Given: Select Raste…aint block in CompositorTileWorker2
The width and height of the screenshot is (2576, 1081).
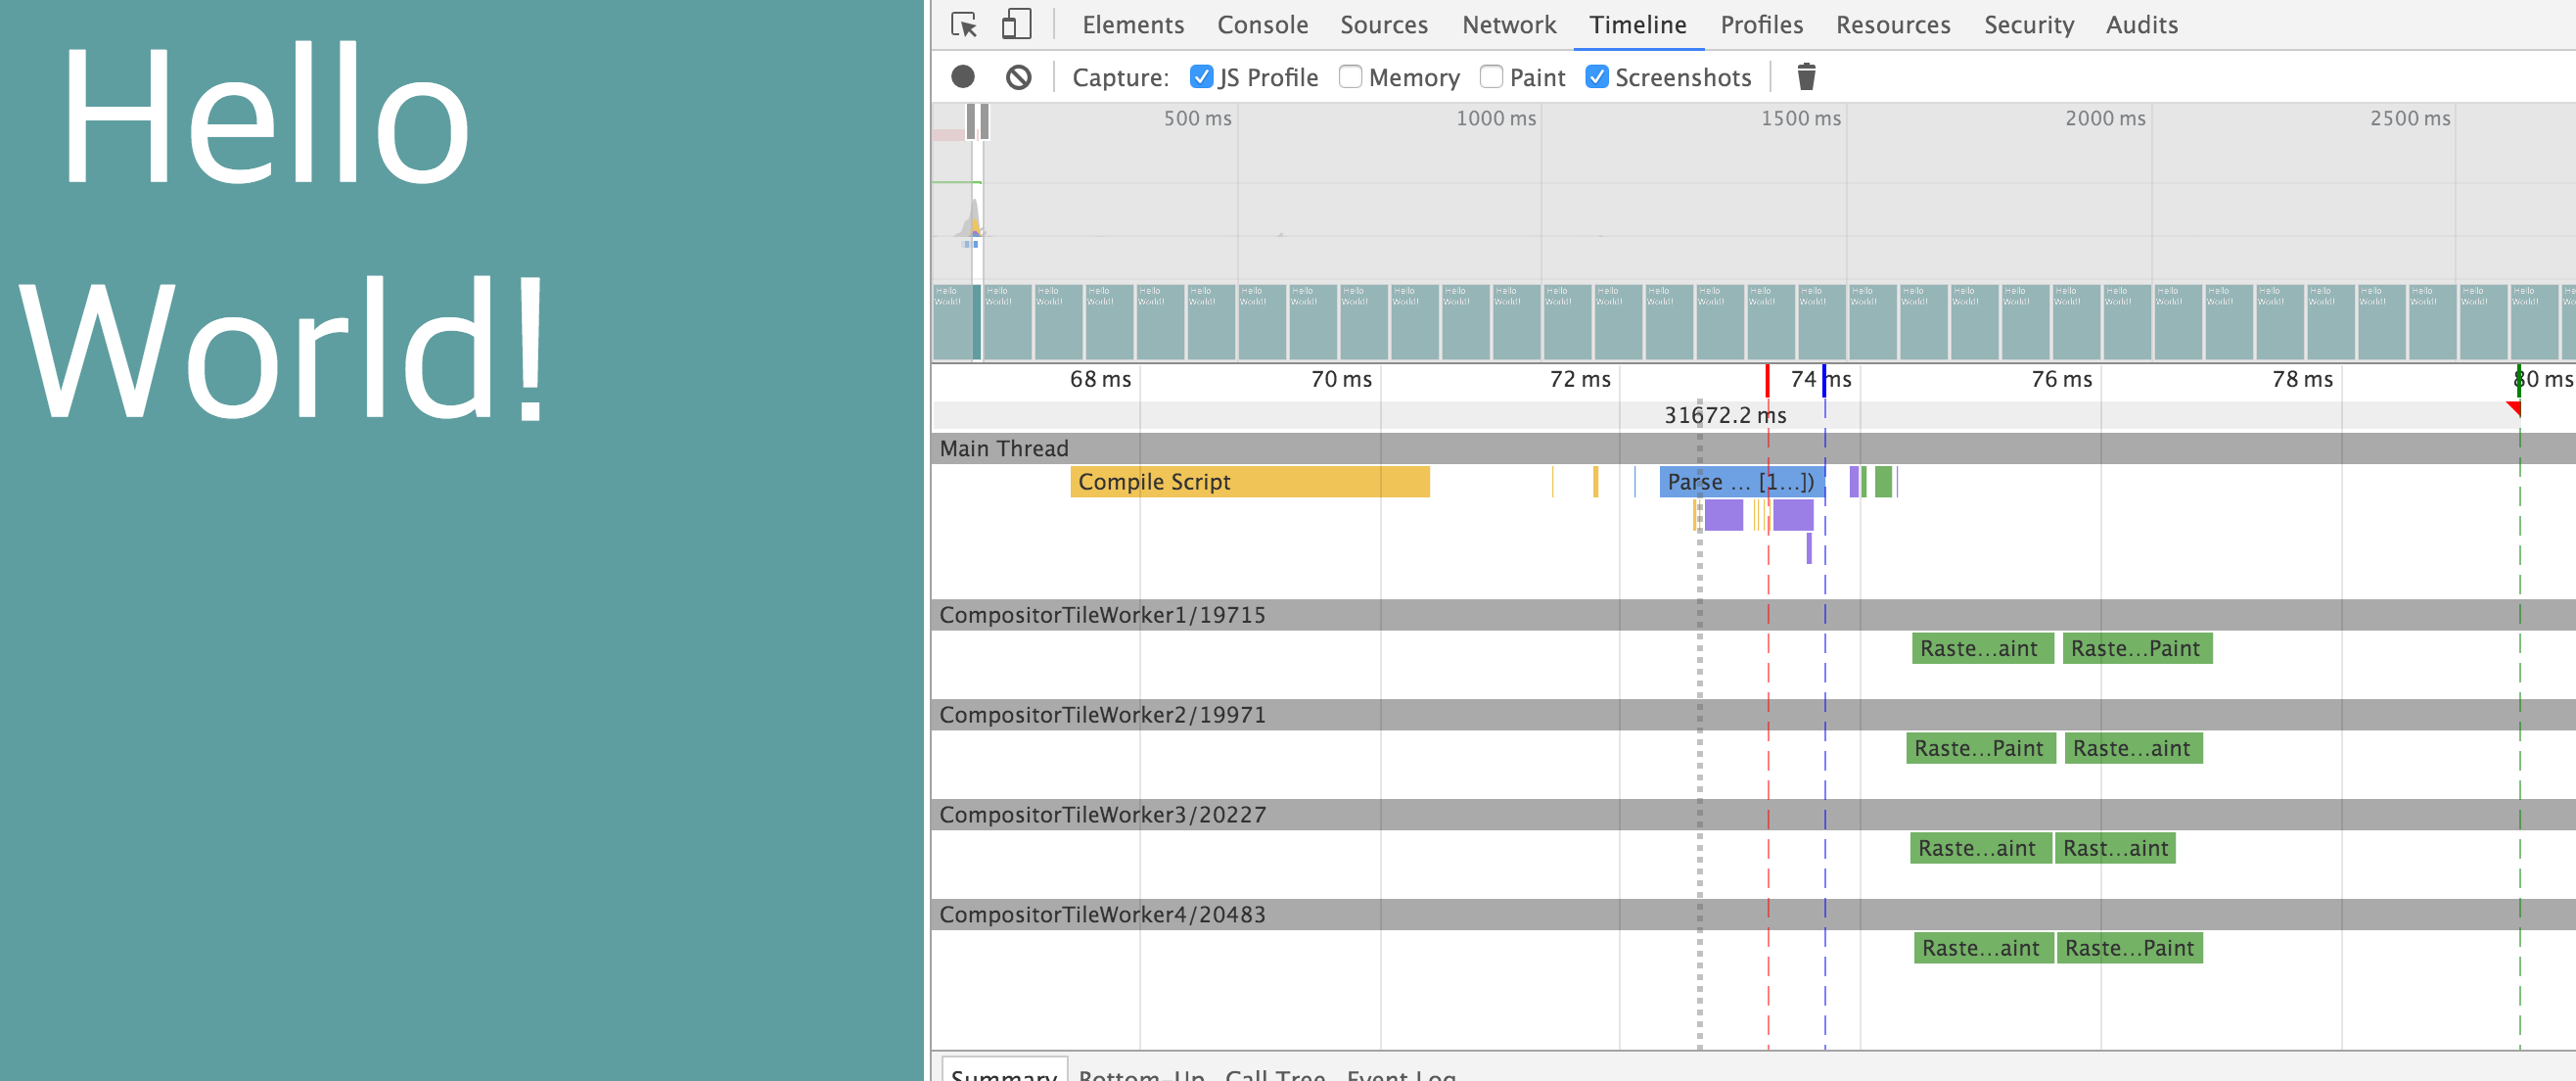Looking at the screenshot, I should 2133,748.
